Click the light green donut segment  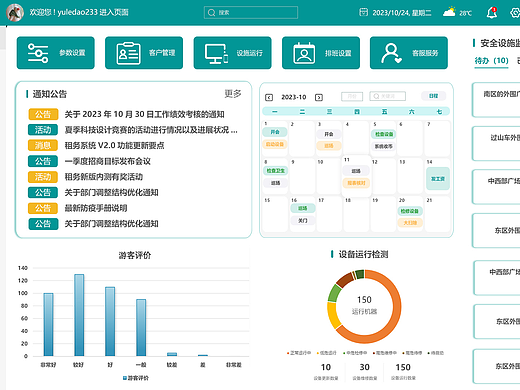[334, 293]
